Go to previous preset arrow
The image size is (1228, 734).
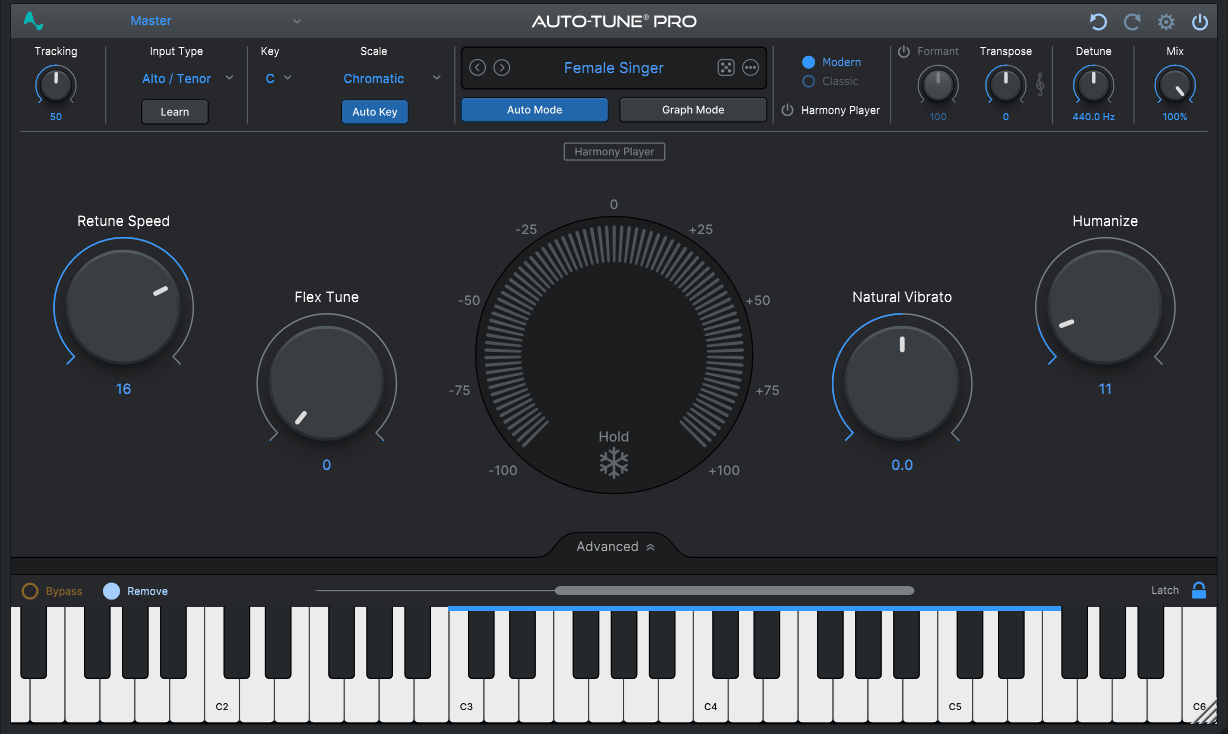pos(477,68)
